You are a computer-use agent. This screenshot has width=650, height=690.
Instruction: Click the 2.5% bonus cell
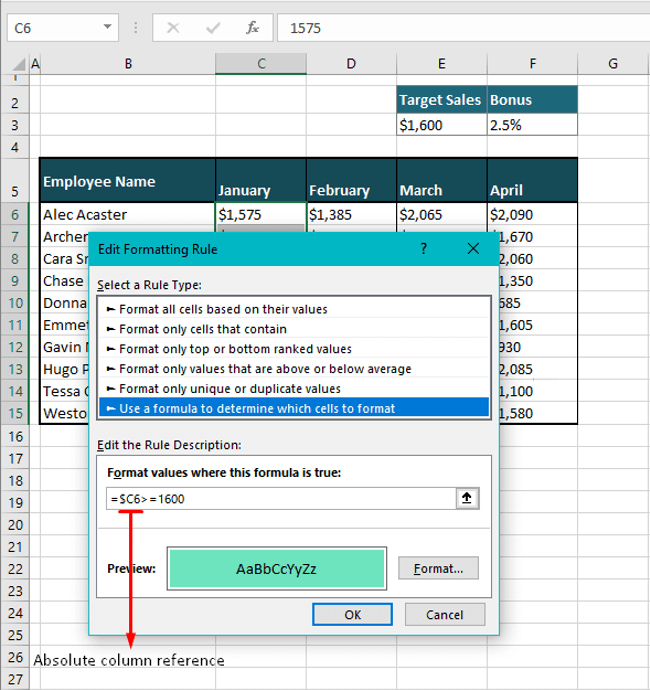[532, 125]
